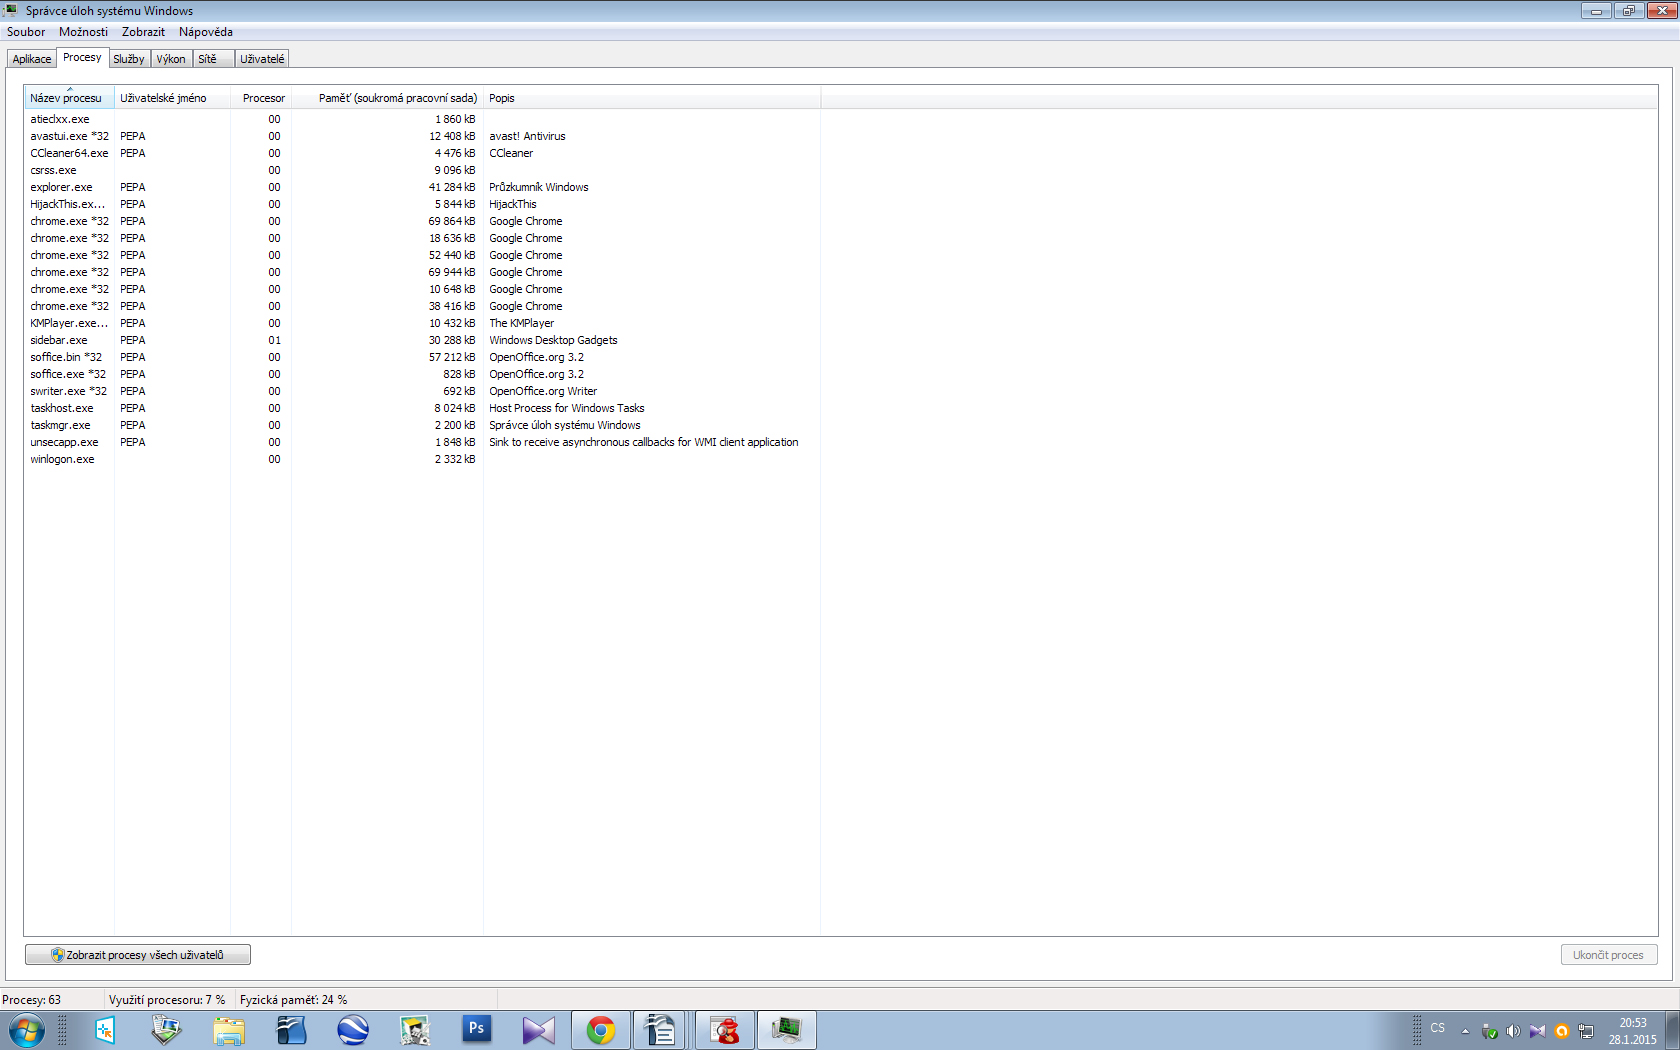Sort by the Název procesu column
The width and height of the screenshot is (1680, 1050).
click(x=69, y=98)
